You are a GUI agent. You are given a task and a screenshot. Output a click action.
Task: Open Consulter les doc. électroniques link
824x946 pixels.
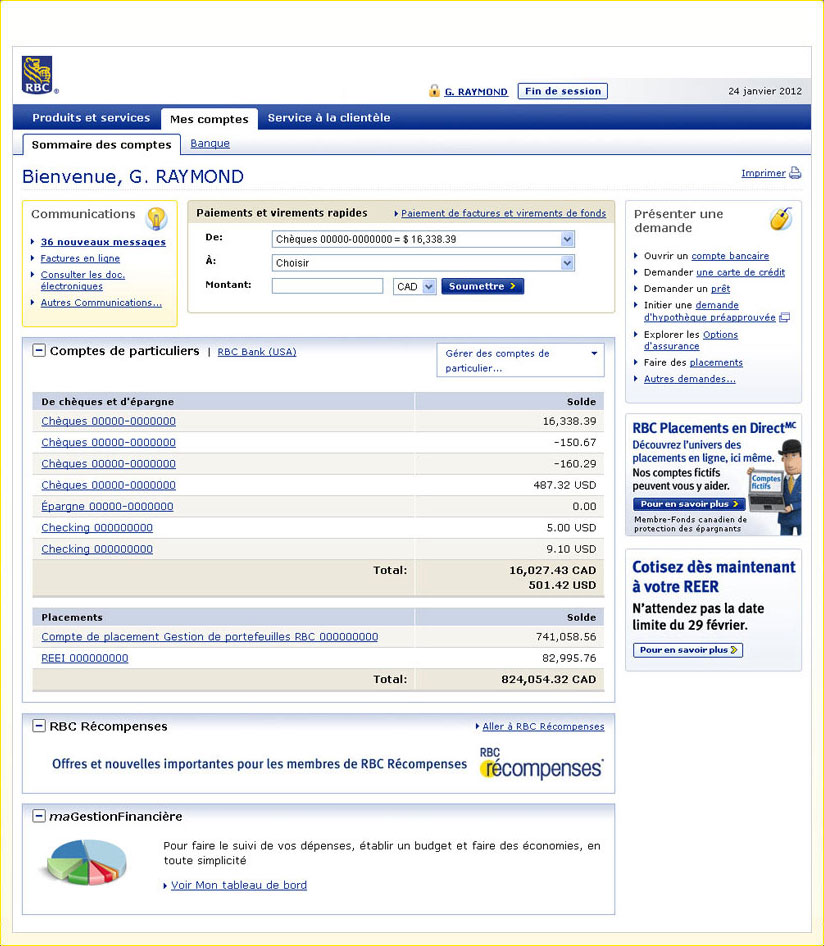tap(83, 280)
